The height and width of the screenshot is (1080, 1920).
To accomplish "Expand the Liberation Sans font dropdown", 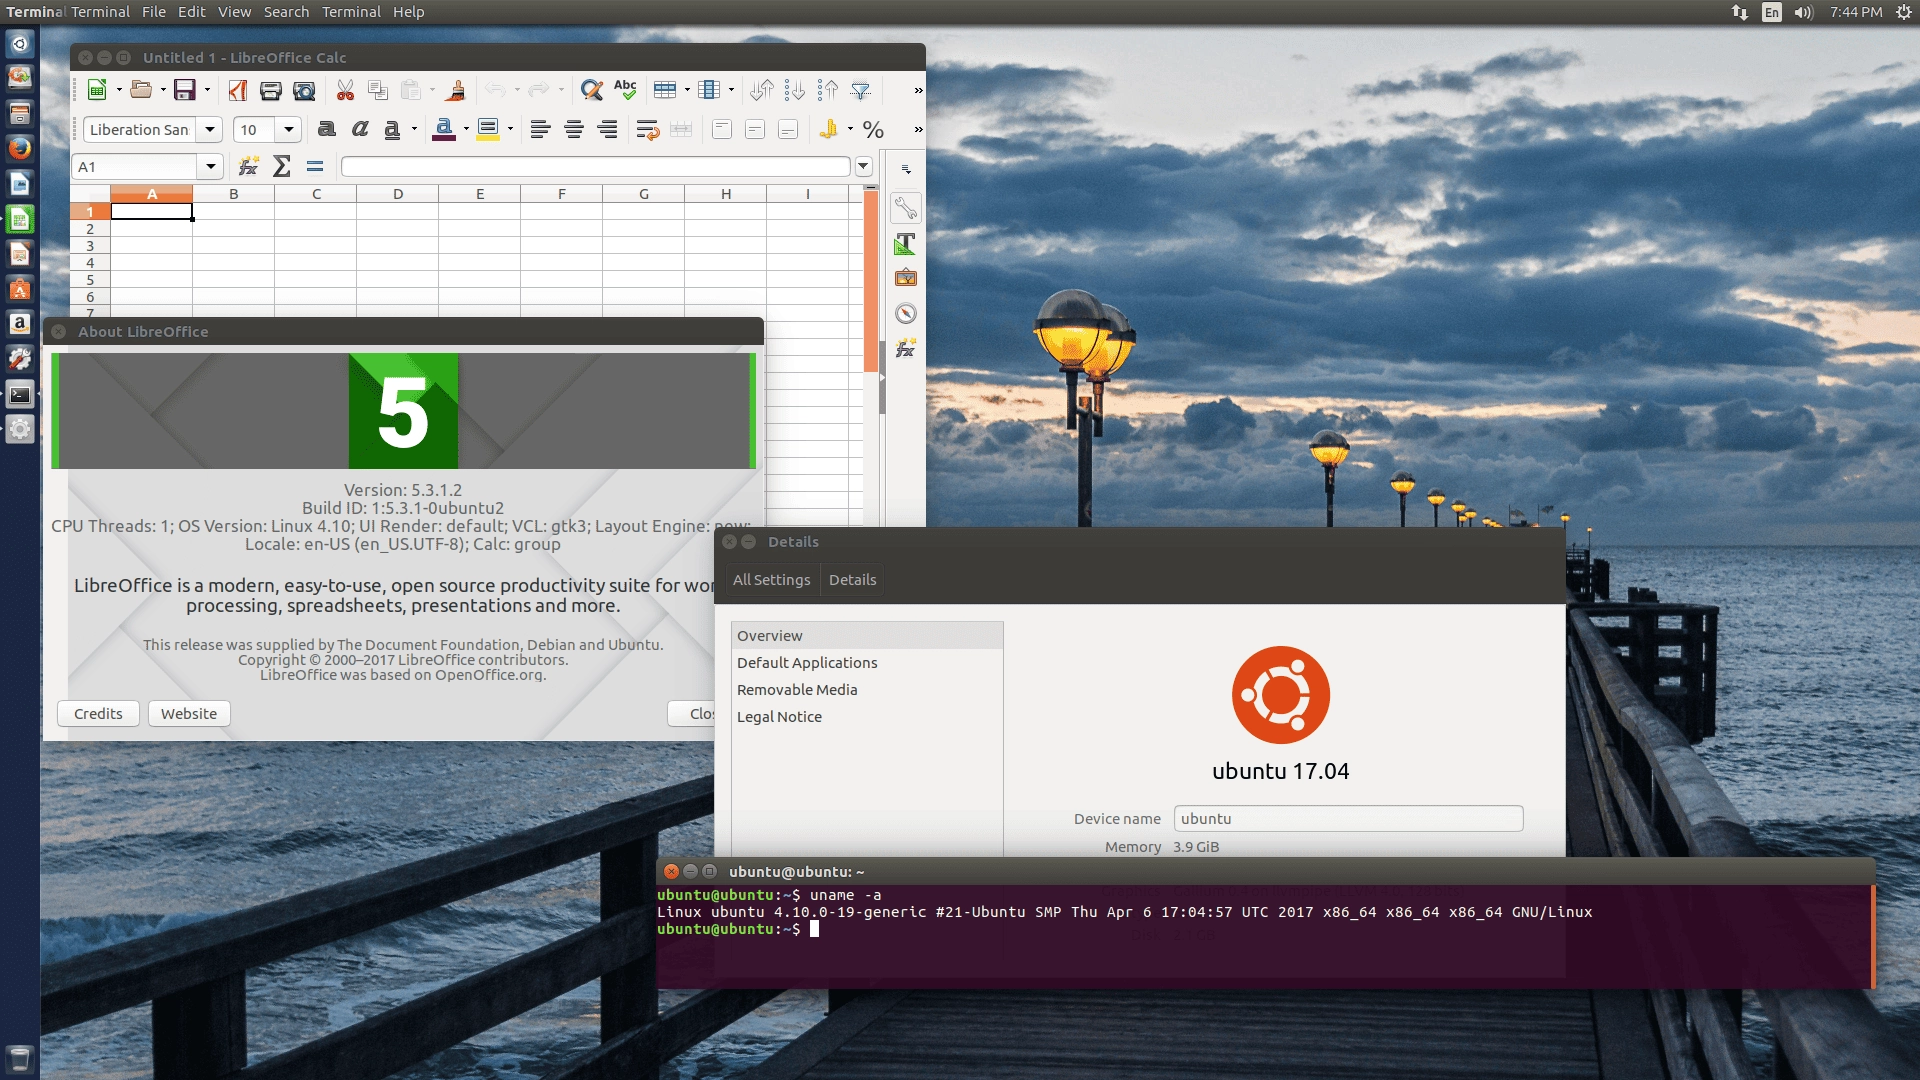I will pos(209,129).
